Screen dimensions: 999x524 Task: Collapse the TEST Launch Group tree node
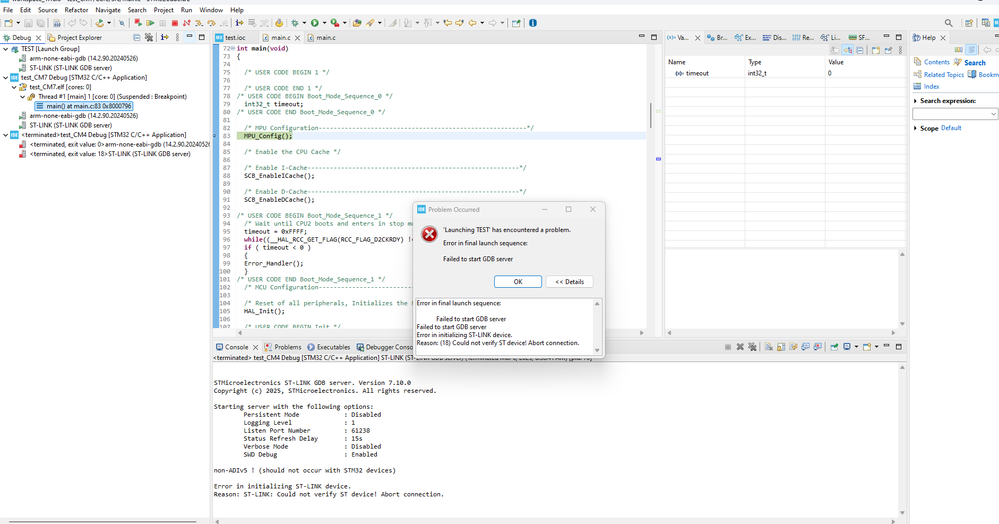point(6,48)
